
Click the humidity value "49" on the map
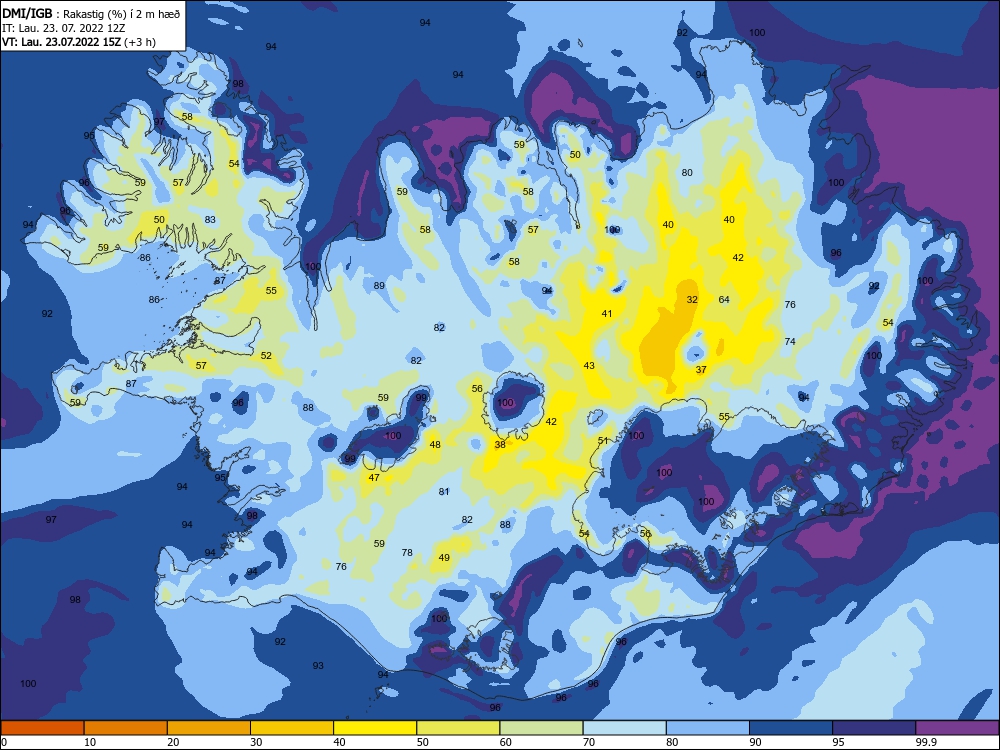click(x=444, y=557)
